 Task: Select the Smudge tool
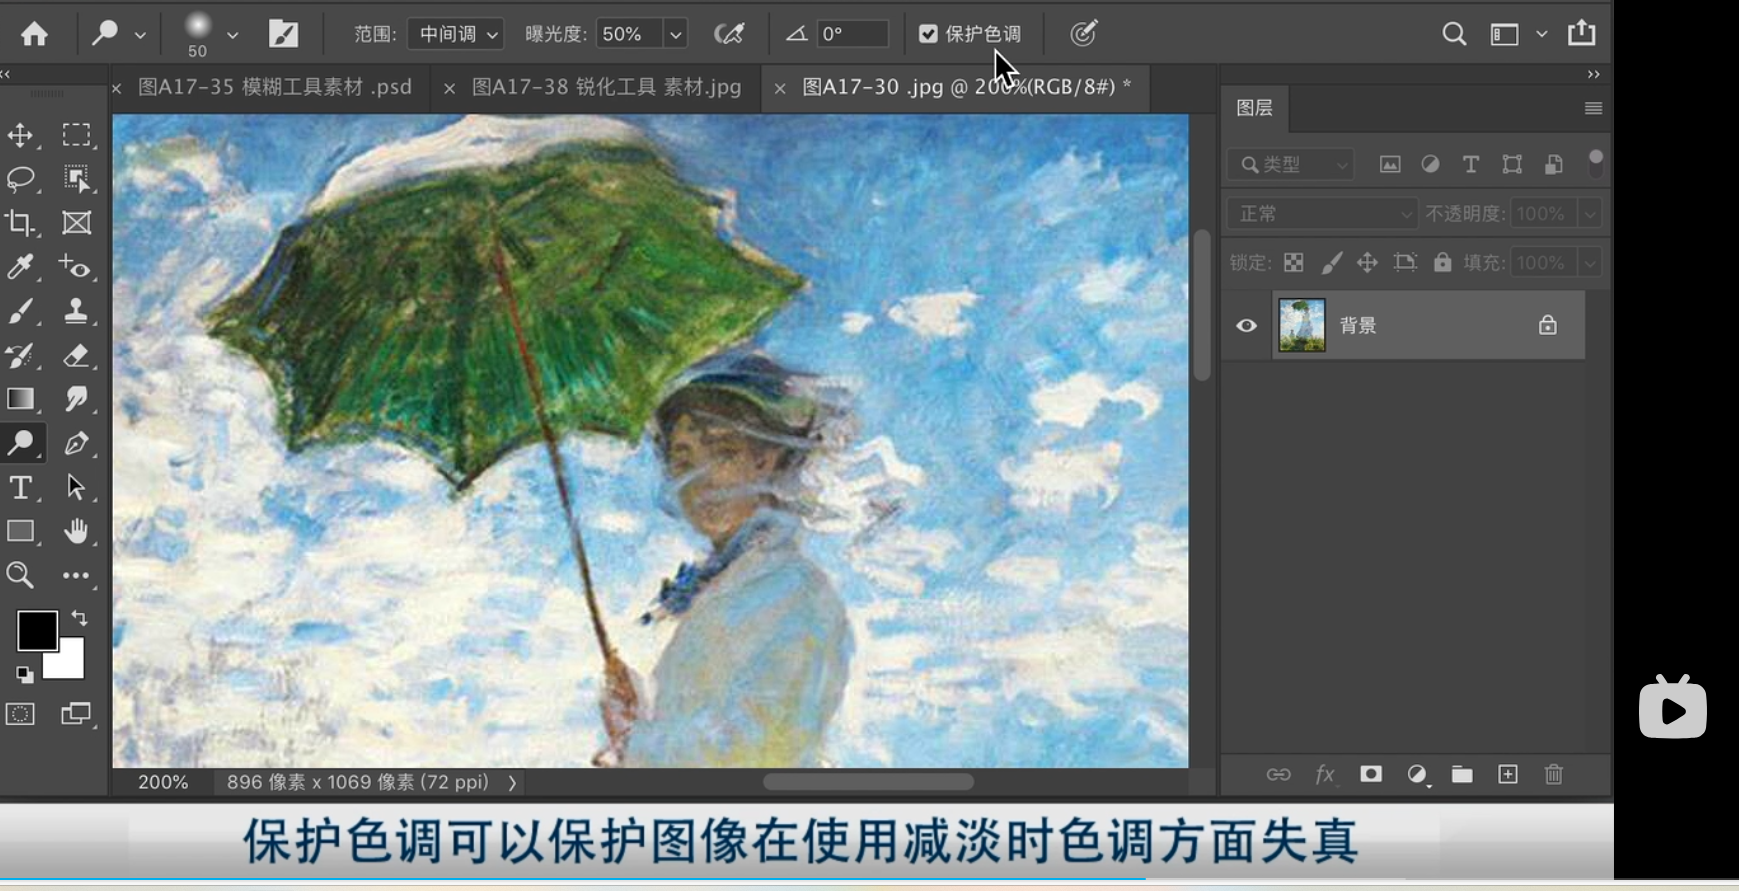(76, 399)
